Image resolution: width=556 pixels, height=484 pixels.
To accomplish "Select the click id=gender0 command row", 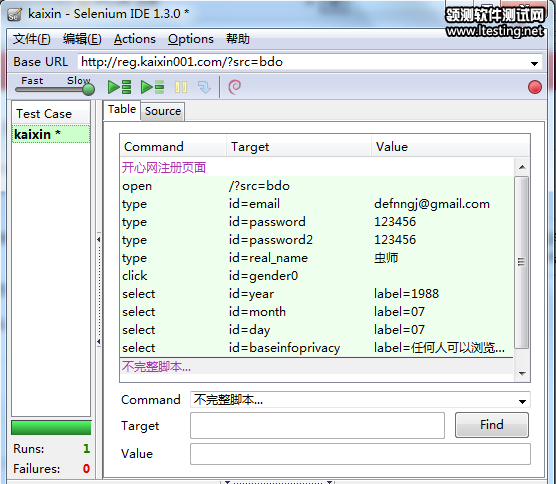I will pos(317,276).
